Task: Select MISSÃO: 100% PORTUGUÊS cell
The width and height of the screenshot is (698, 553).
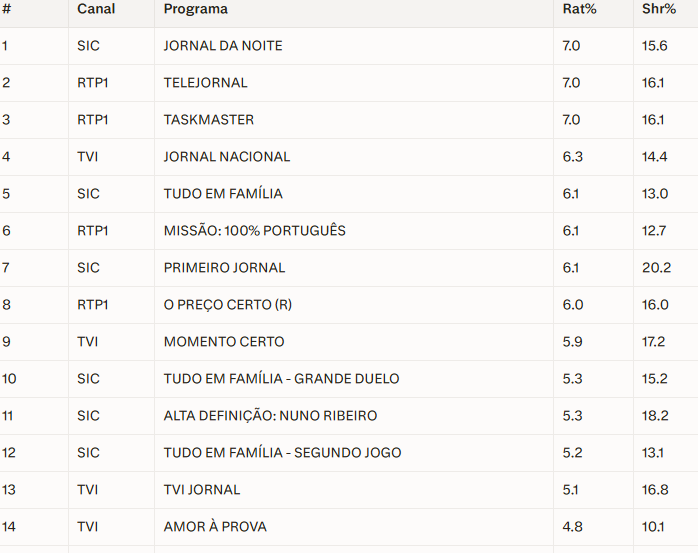Action: point(255,231)
